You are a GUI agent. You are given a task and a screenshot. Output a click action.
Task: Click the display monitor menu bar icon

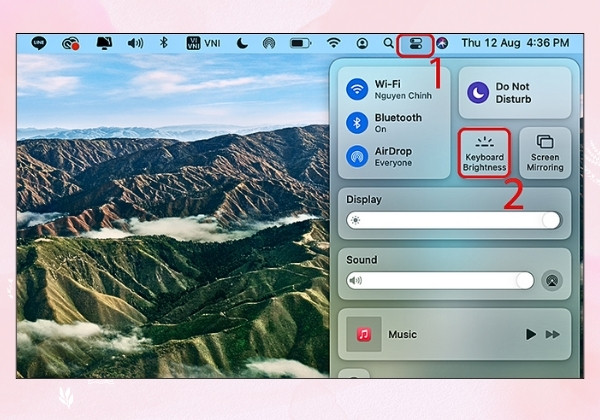(x=104, y=43)
